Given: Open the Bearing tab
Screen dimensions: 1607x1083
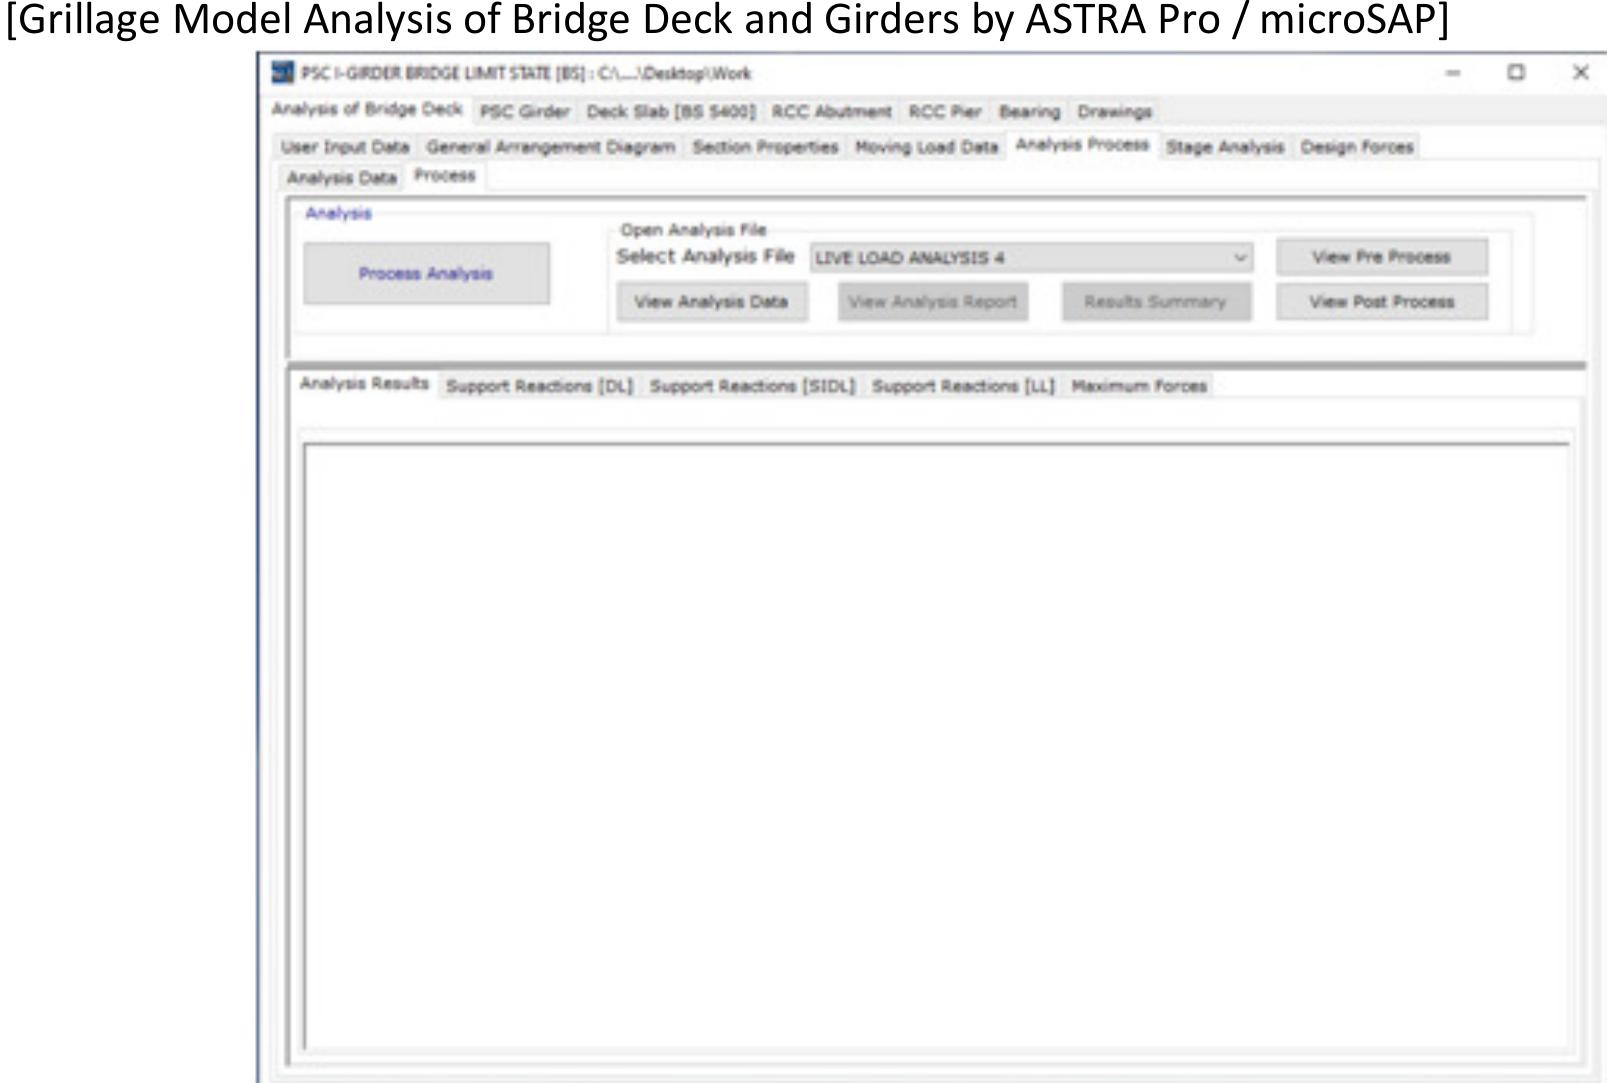Looking at the screenshot, I should pyautogui.click(x=1037, y=113).
